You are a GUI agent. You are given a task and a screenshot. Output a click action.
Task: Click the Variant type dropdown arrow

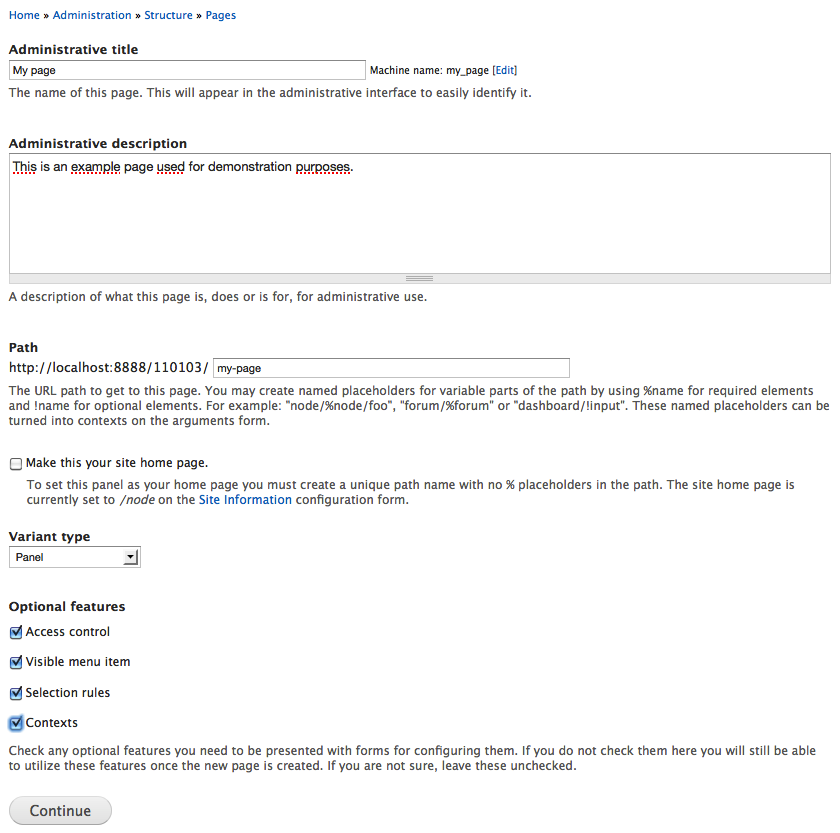point(130,557)
